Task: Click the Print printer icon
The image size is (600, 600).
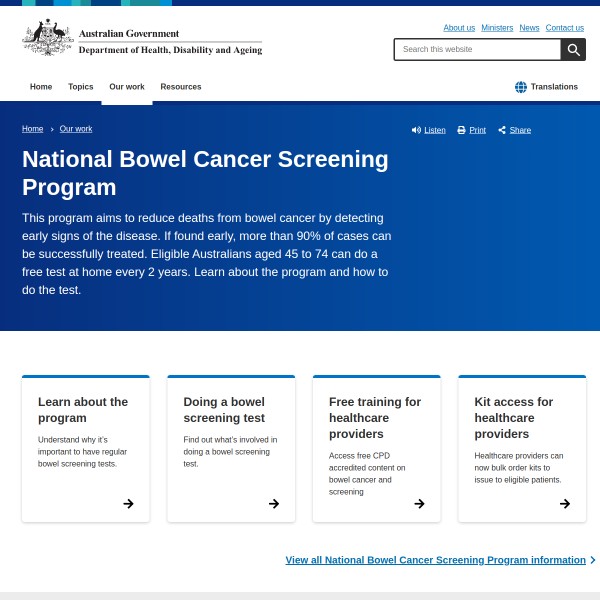Action: point(461,130)
